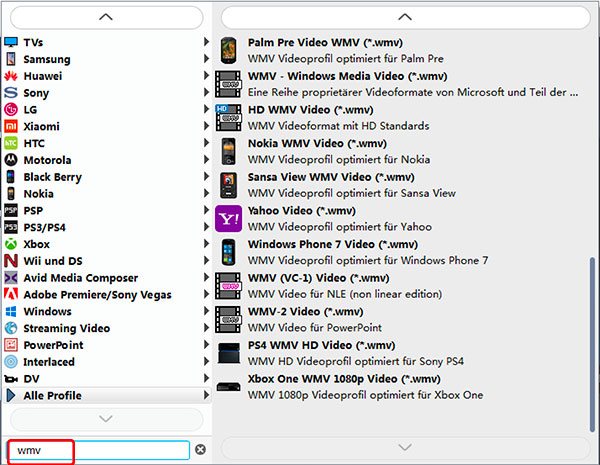Screen dimensions: 600x465
Task: Open the PSP category
Action: (x=107, y=210)
